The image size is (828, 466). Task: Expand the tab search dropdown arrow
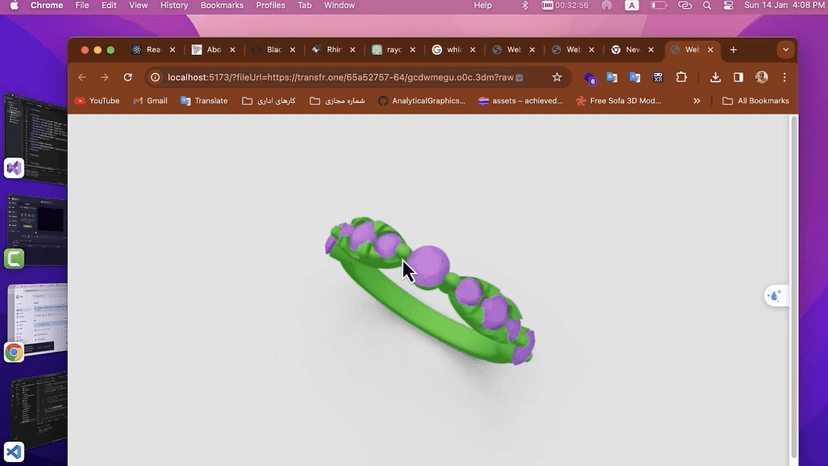[x=785, y=50]
